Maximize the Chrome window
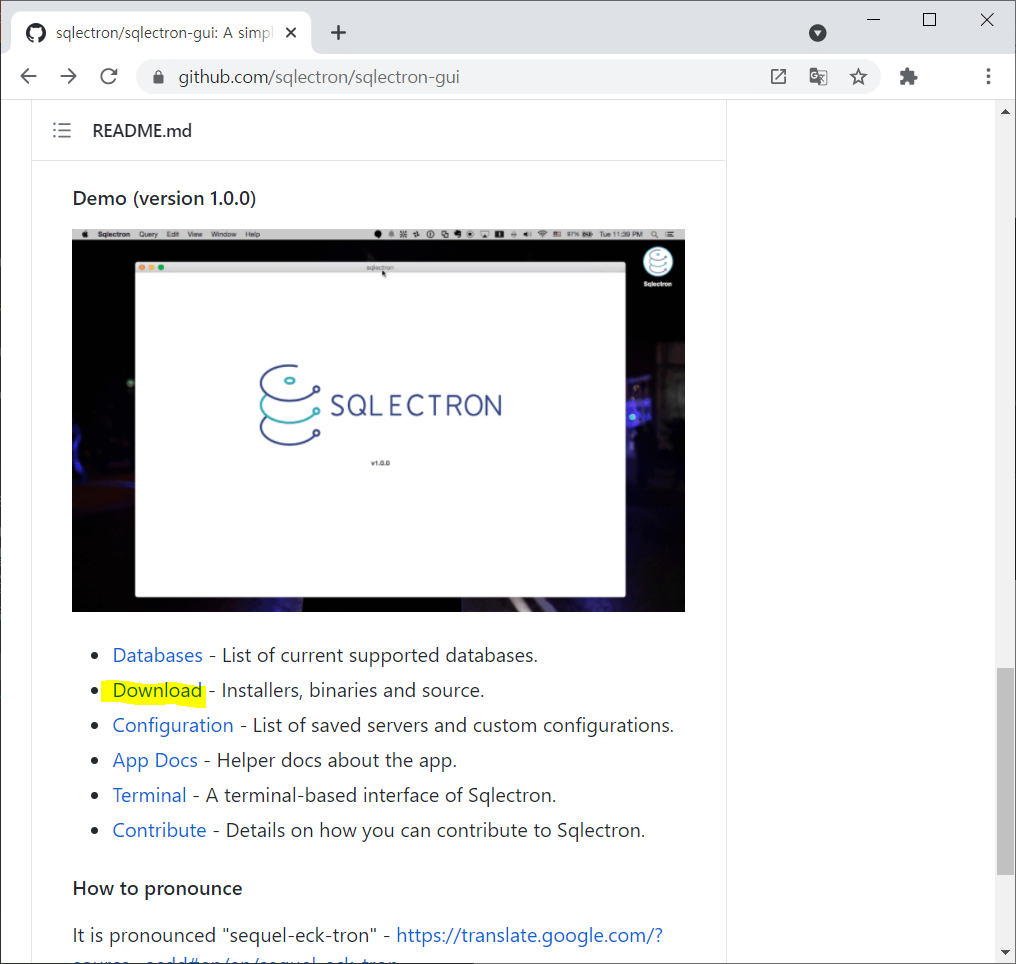Image resolution: width=1016 pixels, height=964 pixels. click(929, 19)
